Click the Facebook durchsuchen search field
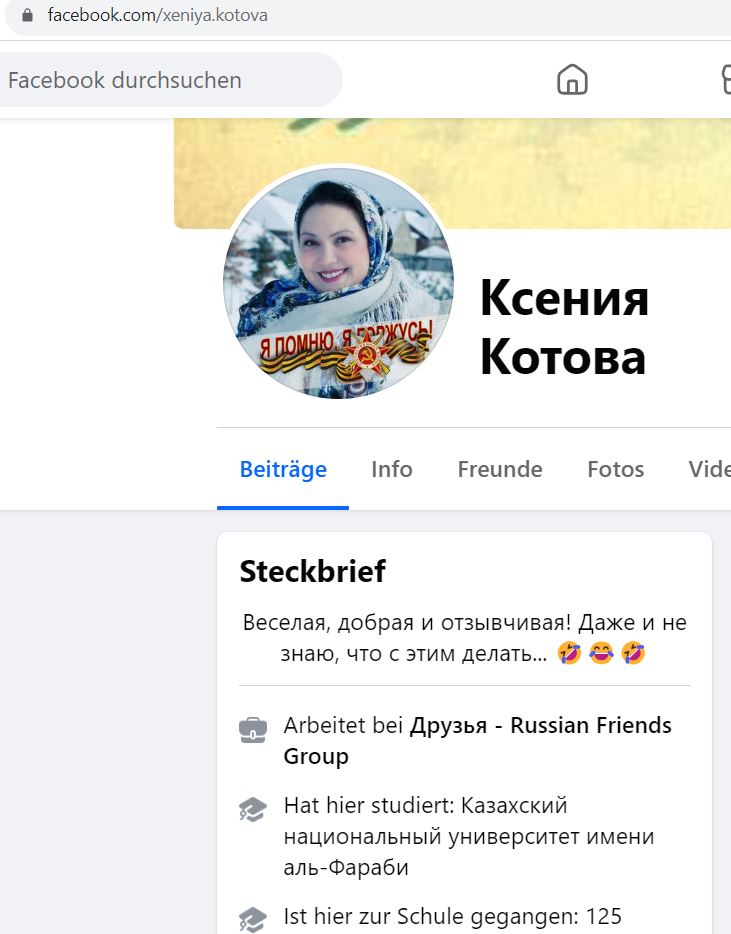 click(167, 80)
